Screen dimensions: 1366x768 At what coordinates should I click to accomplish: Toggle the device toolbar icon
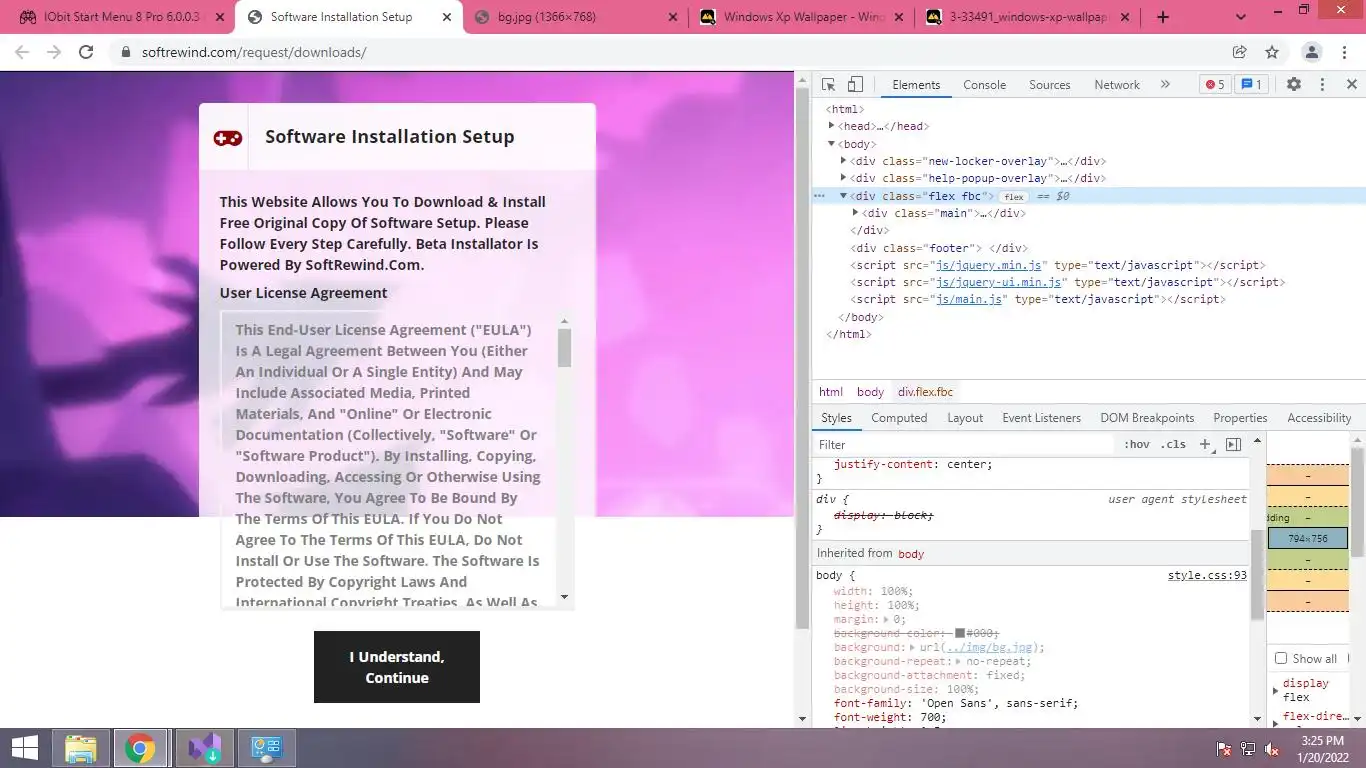[855, 85]
